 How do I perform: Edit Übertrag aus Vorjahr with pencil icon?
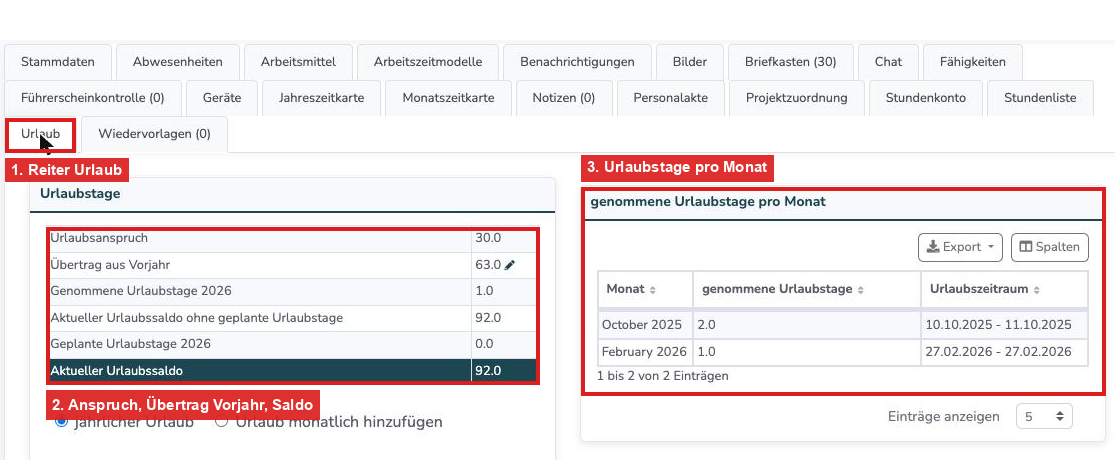(x=510, y=265)
